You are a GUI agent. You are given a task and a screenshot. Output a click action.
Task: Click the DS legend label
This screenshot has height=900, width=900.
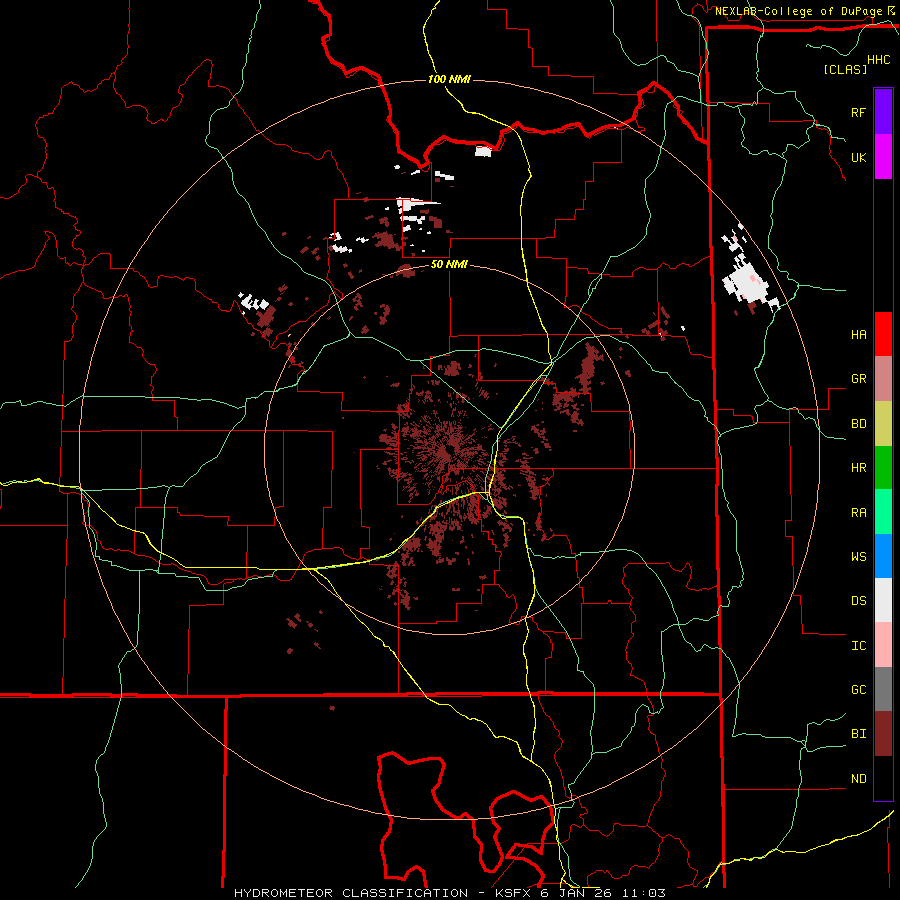pyautogui.click(x=858, y=601)
